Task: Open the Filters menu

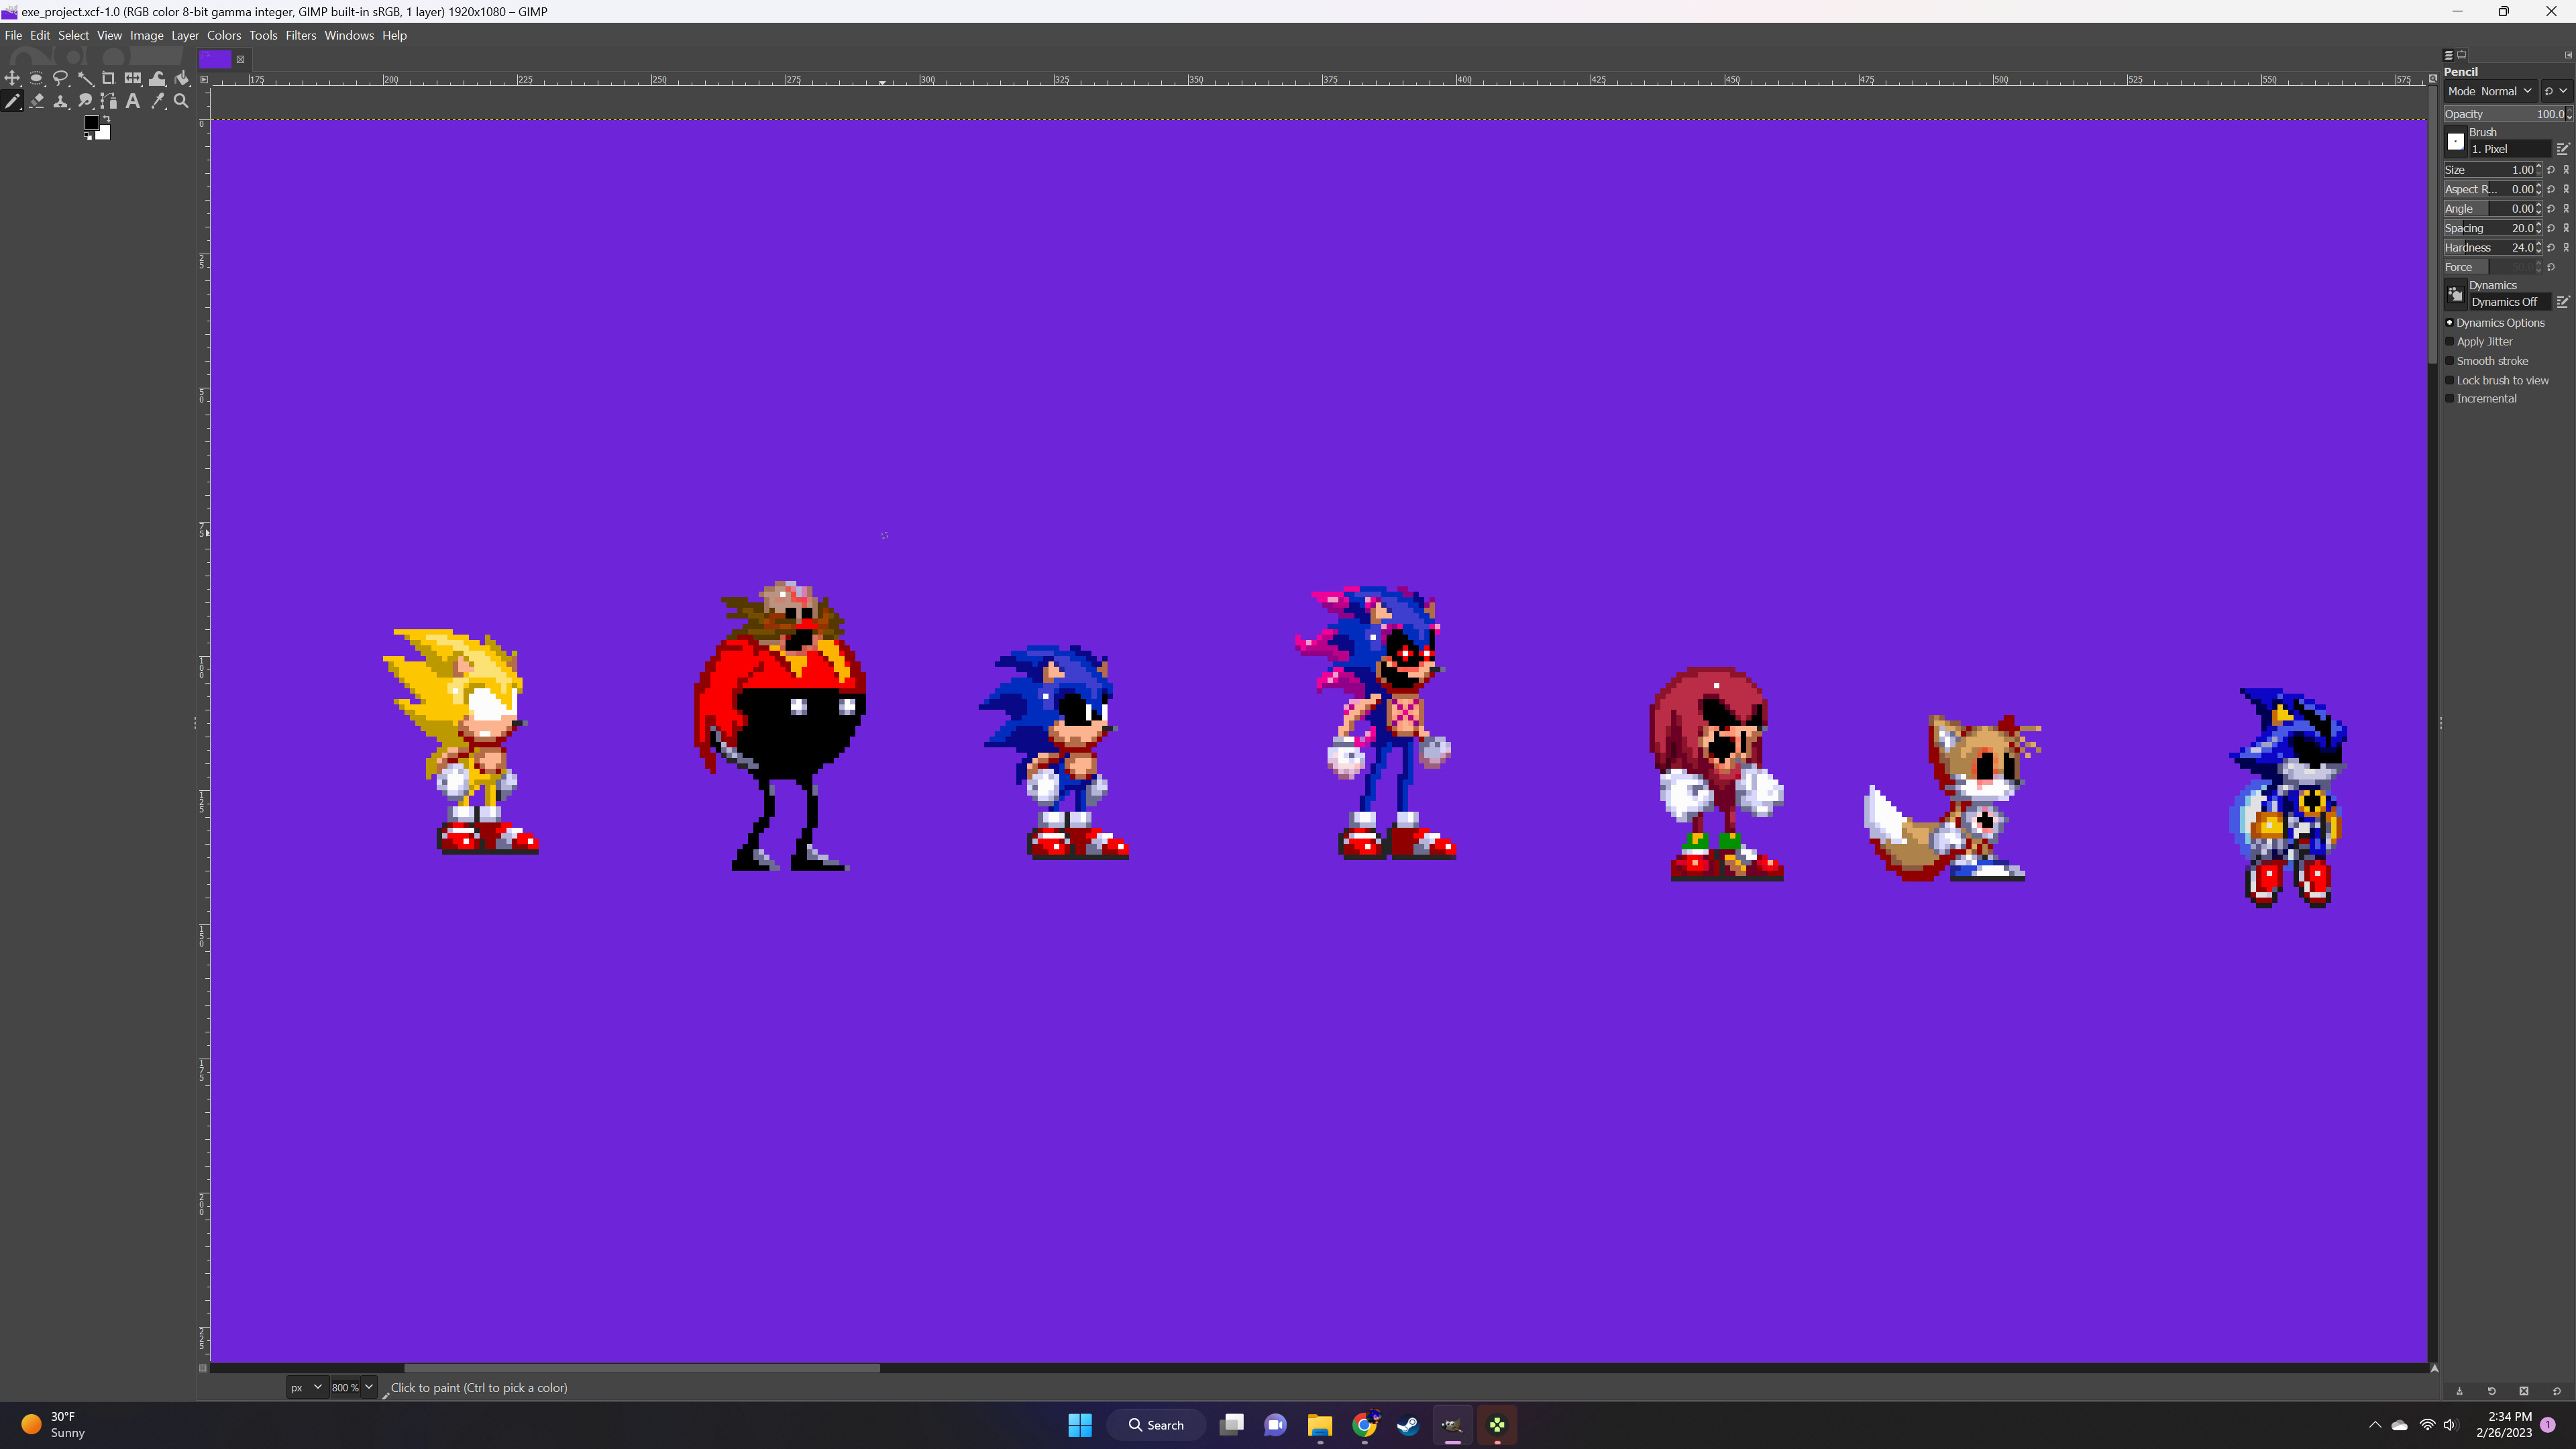Action: 301,35
